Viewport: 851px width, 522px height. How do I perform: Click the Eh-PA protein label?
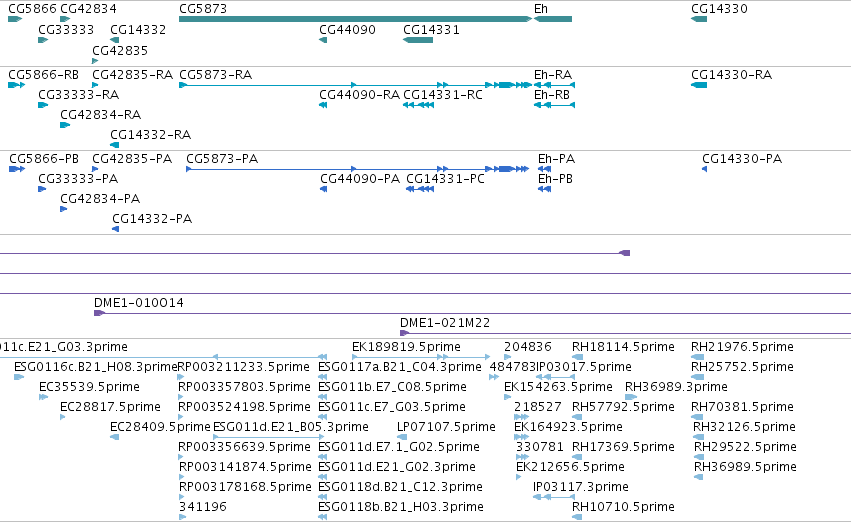[x=556, y=158]
